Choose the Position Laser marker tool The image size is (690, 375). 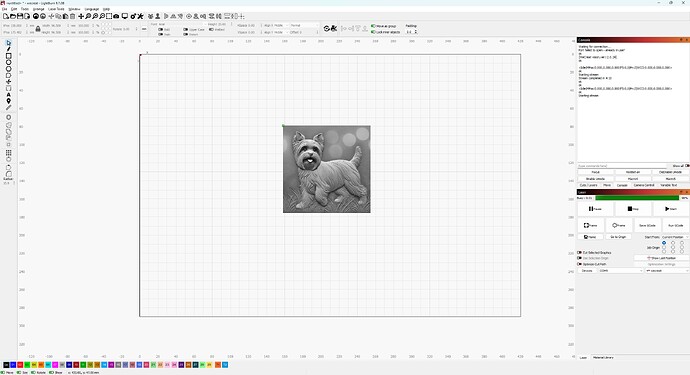pos(8,101)
